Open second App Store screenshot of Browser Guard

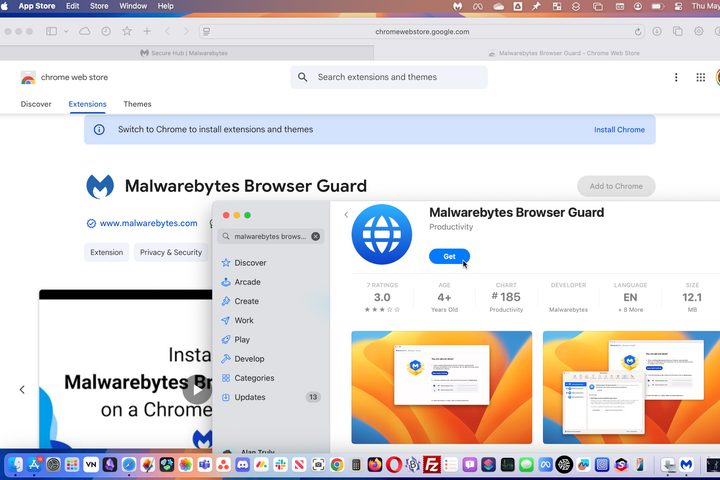(x=631, y=387)
